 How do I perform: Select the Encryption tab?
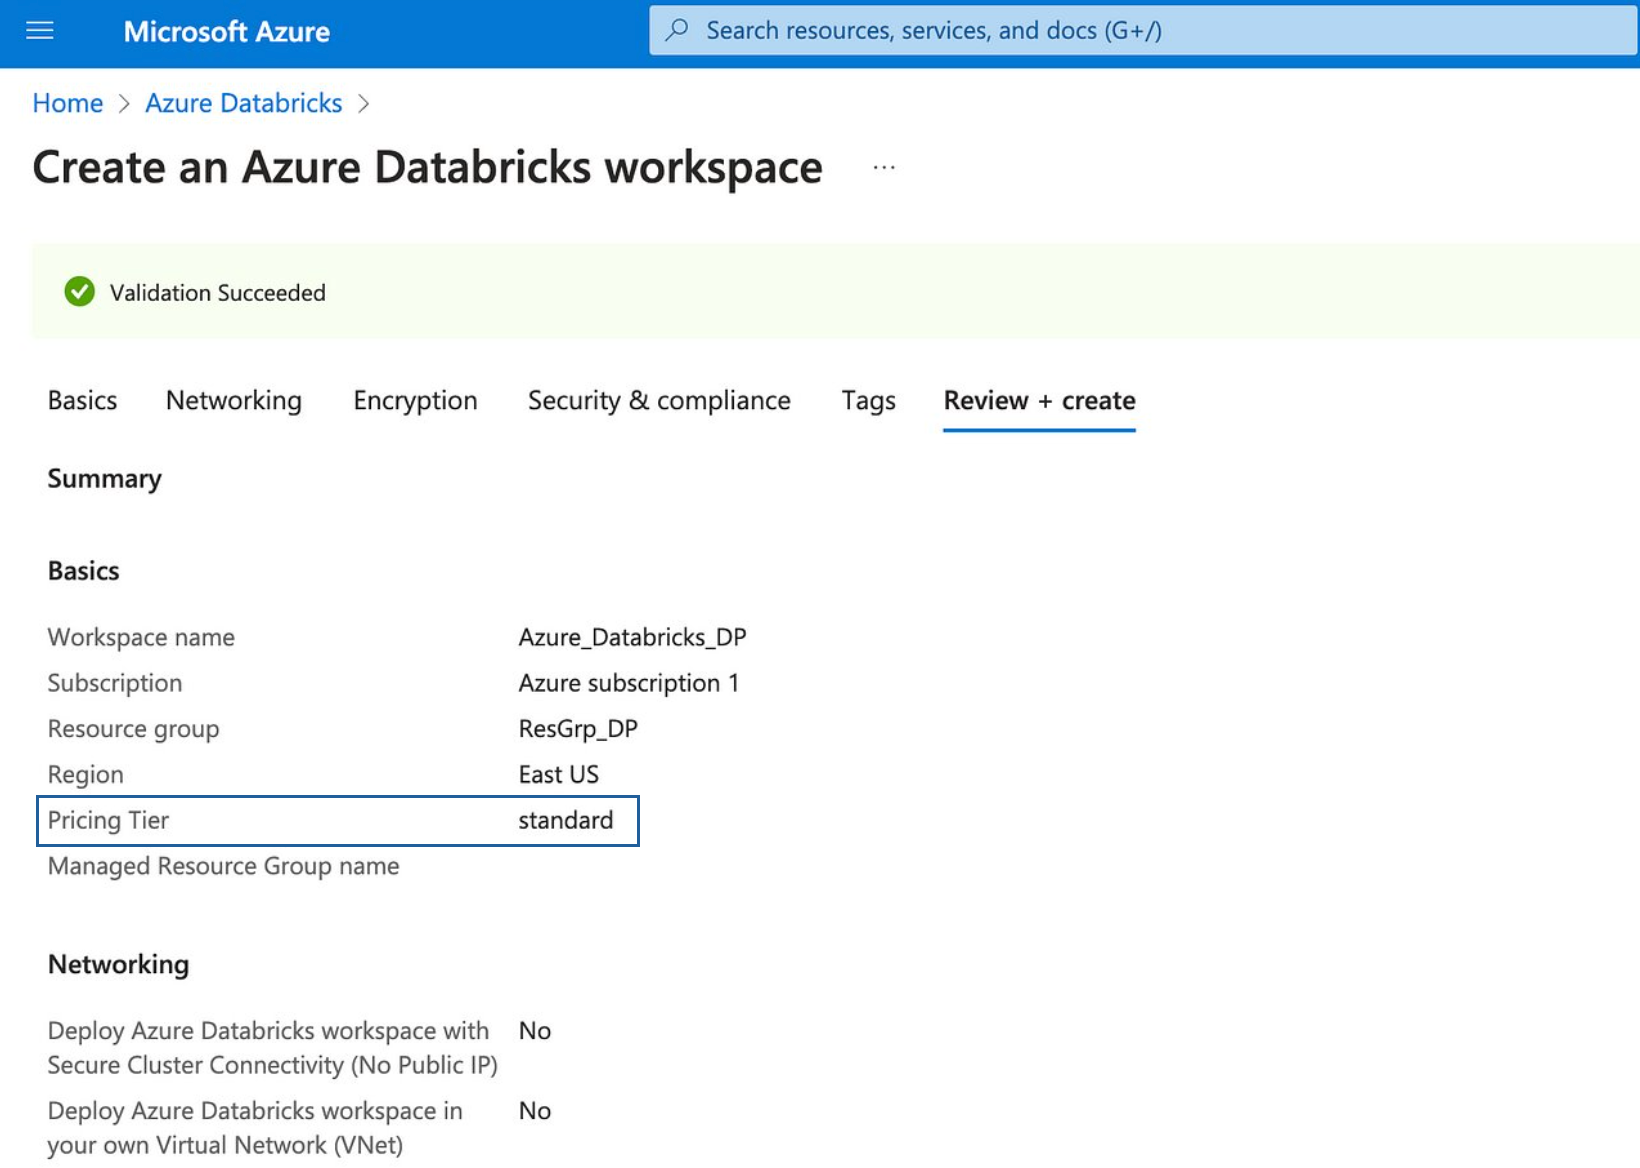coord(415,400)
